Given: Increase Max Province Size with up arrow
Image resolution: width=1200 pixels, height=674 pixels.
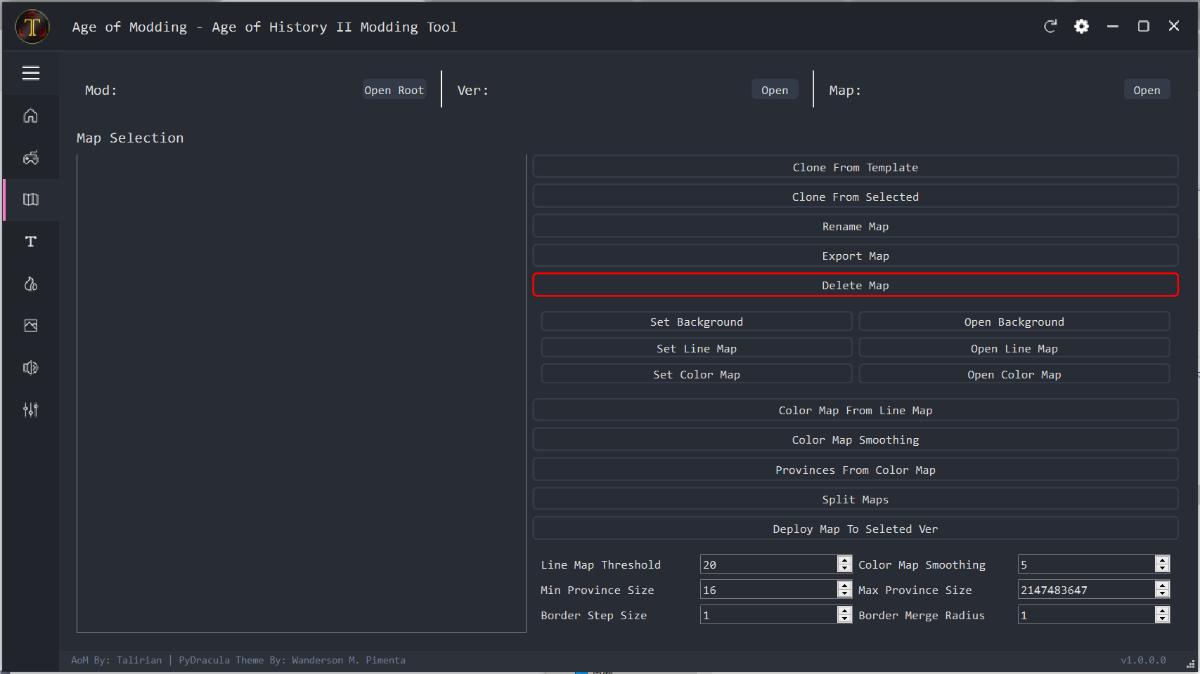Looking at the screenshot, I should [x=1162, y=585].
